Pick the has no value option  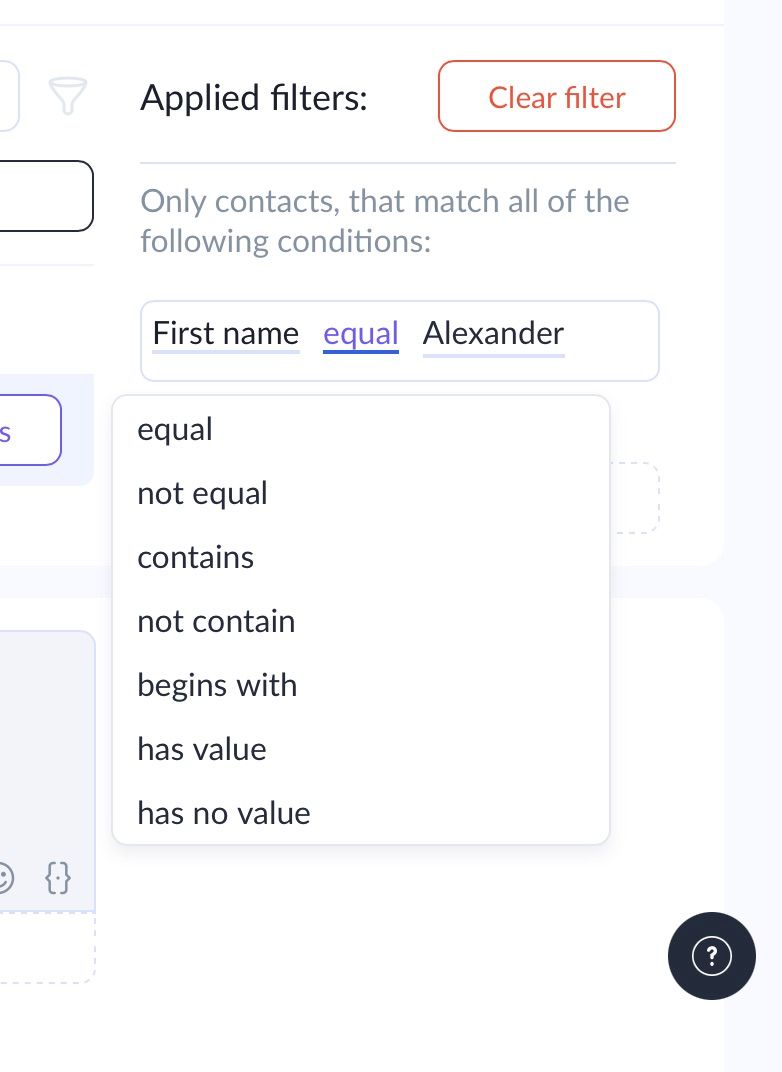point(224,814)
